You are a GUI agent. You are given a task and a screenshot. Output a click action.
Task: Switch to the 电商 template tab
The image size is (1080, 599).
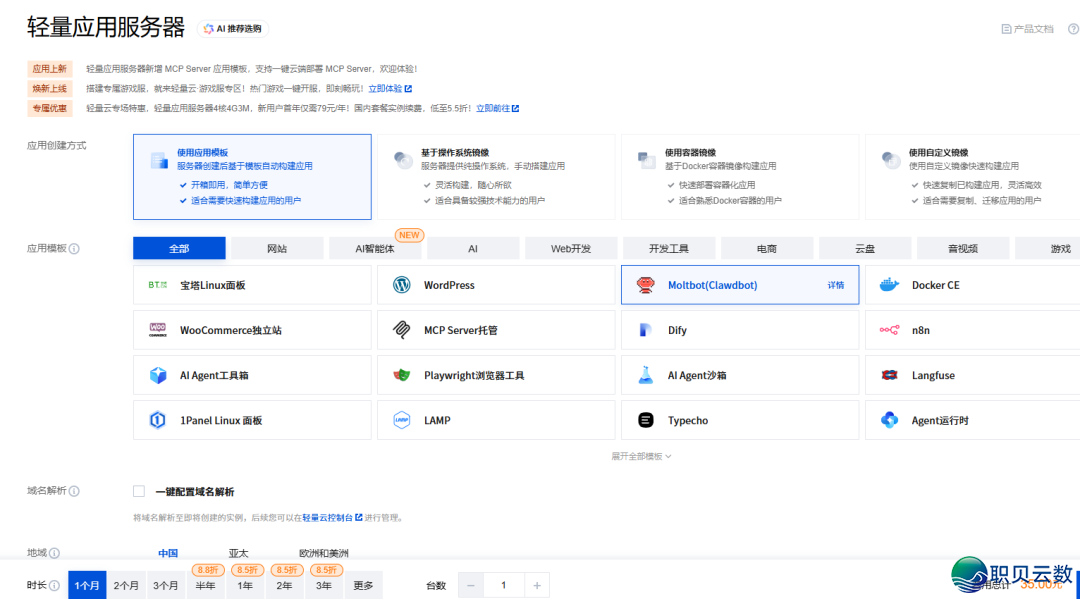(x=767, y=247)
